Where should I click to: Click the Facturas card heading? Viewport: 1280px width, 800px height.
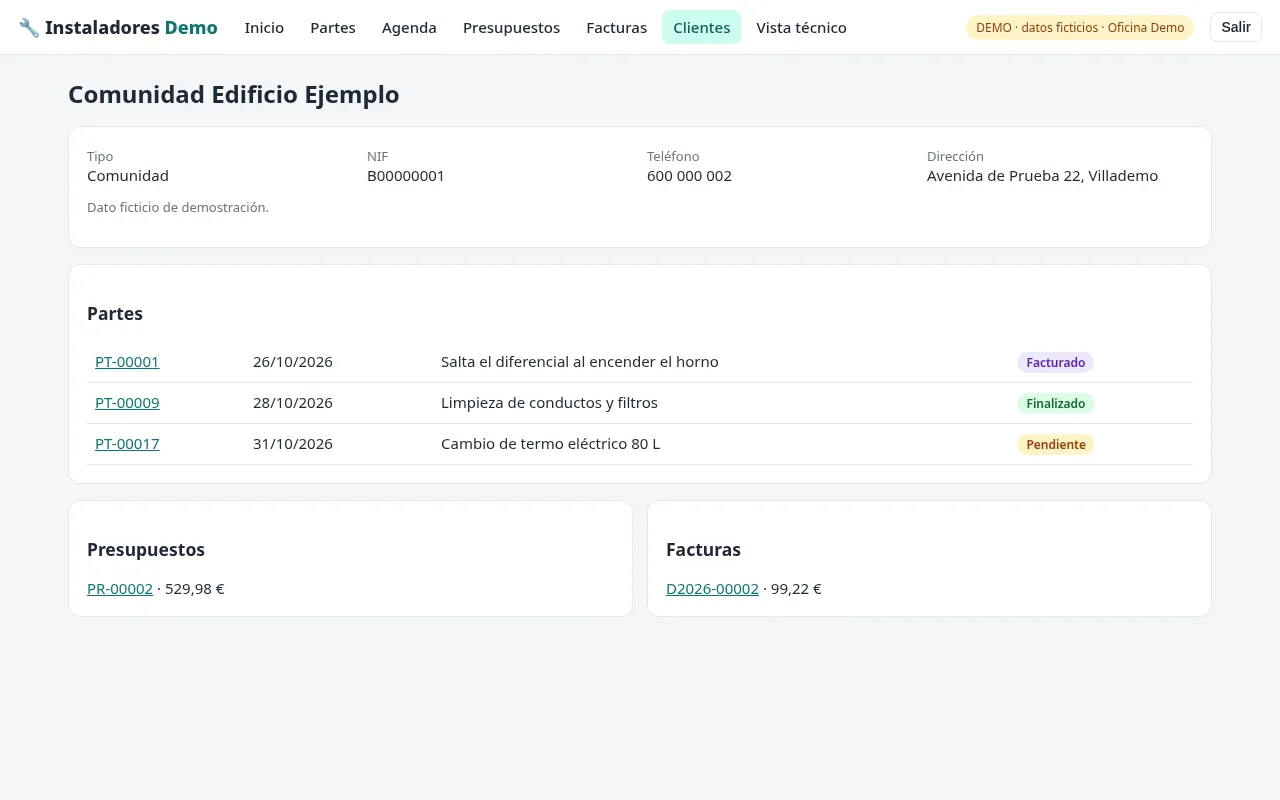(703, 550)
